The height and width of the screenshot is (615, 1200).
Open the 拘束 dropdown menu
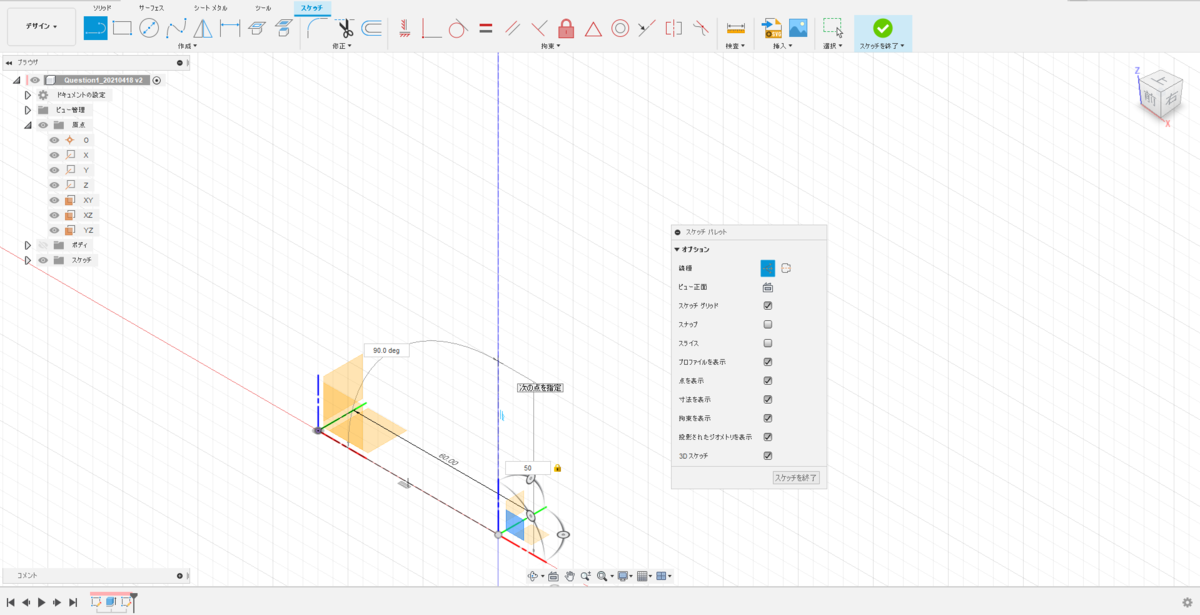(x=550, y=46)
